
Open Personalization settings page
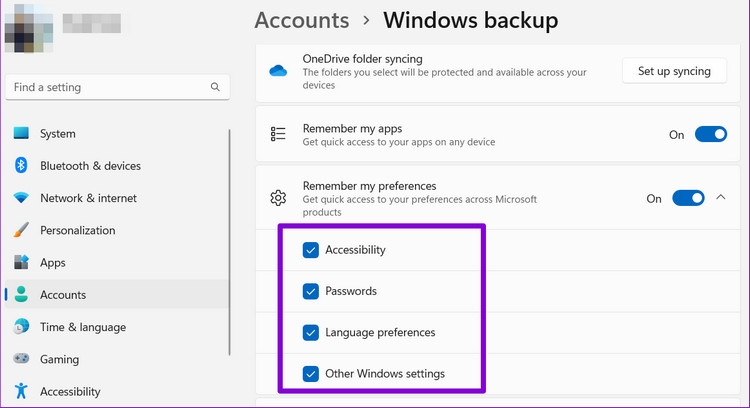click(x=117, y=230)
